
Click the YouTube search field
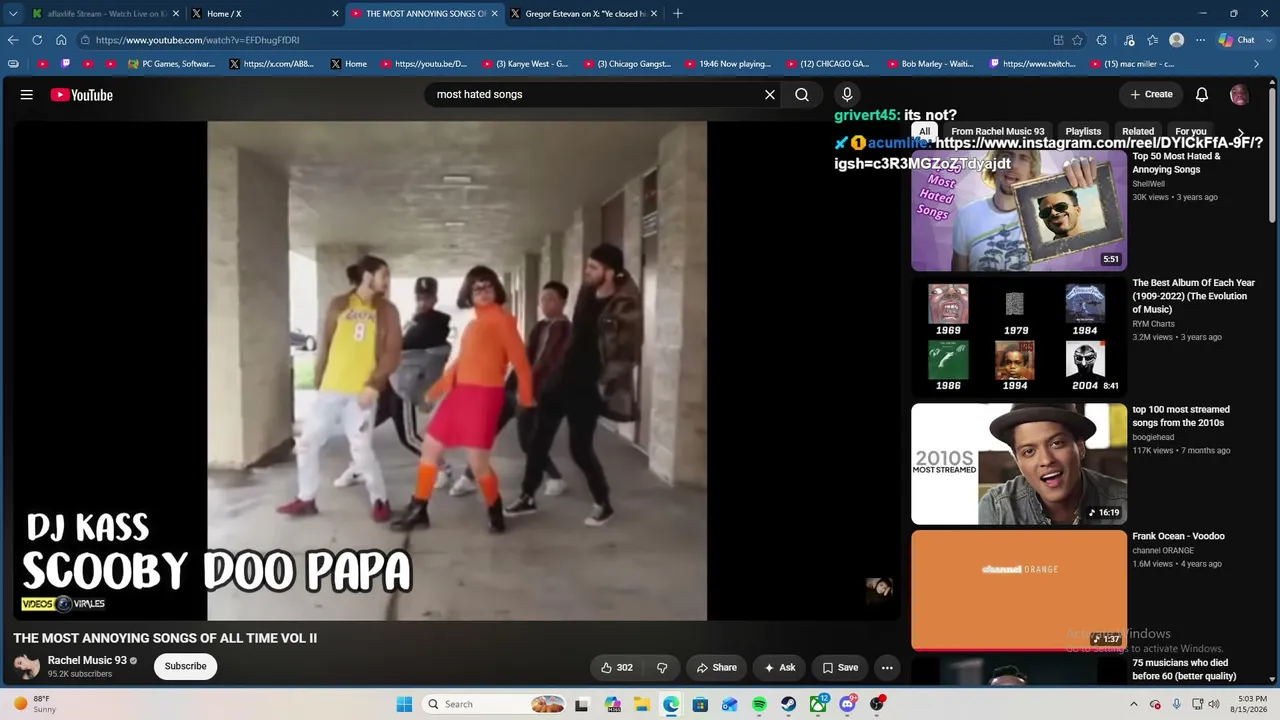596,95
